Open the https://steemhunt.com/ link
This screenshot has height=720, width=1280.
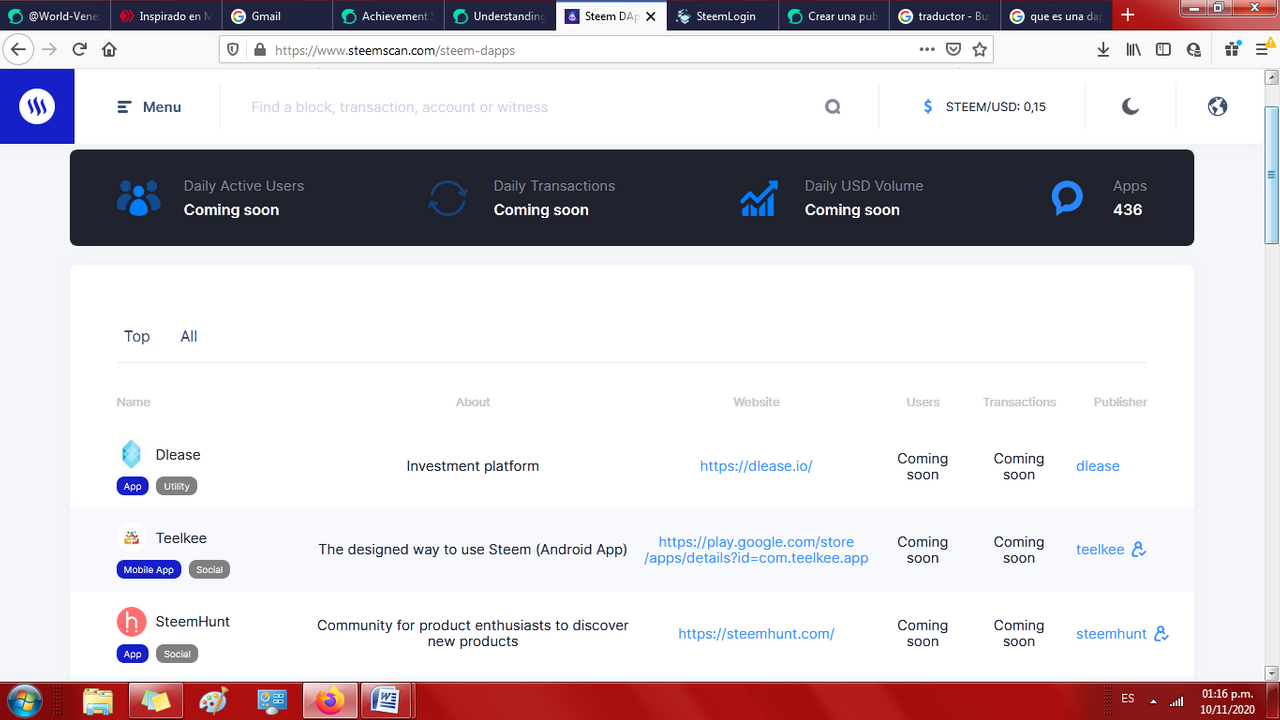[x=756, y=633]
